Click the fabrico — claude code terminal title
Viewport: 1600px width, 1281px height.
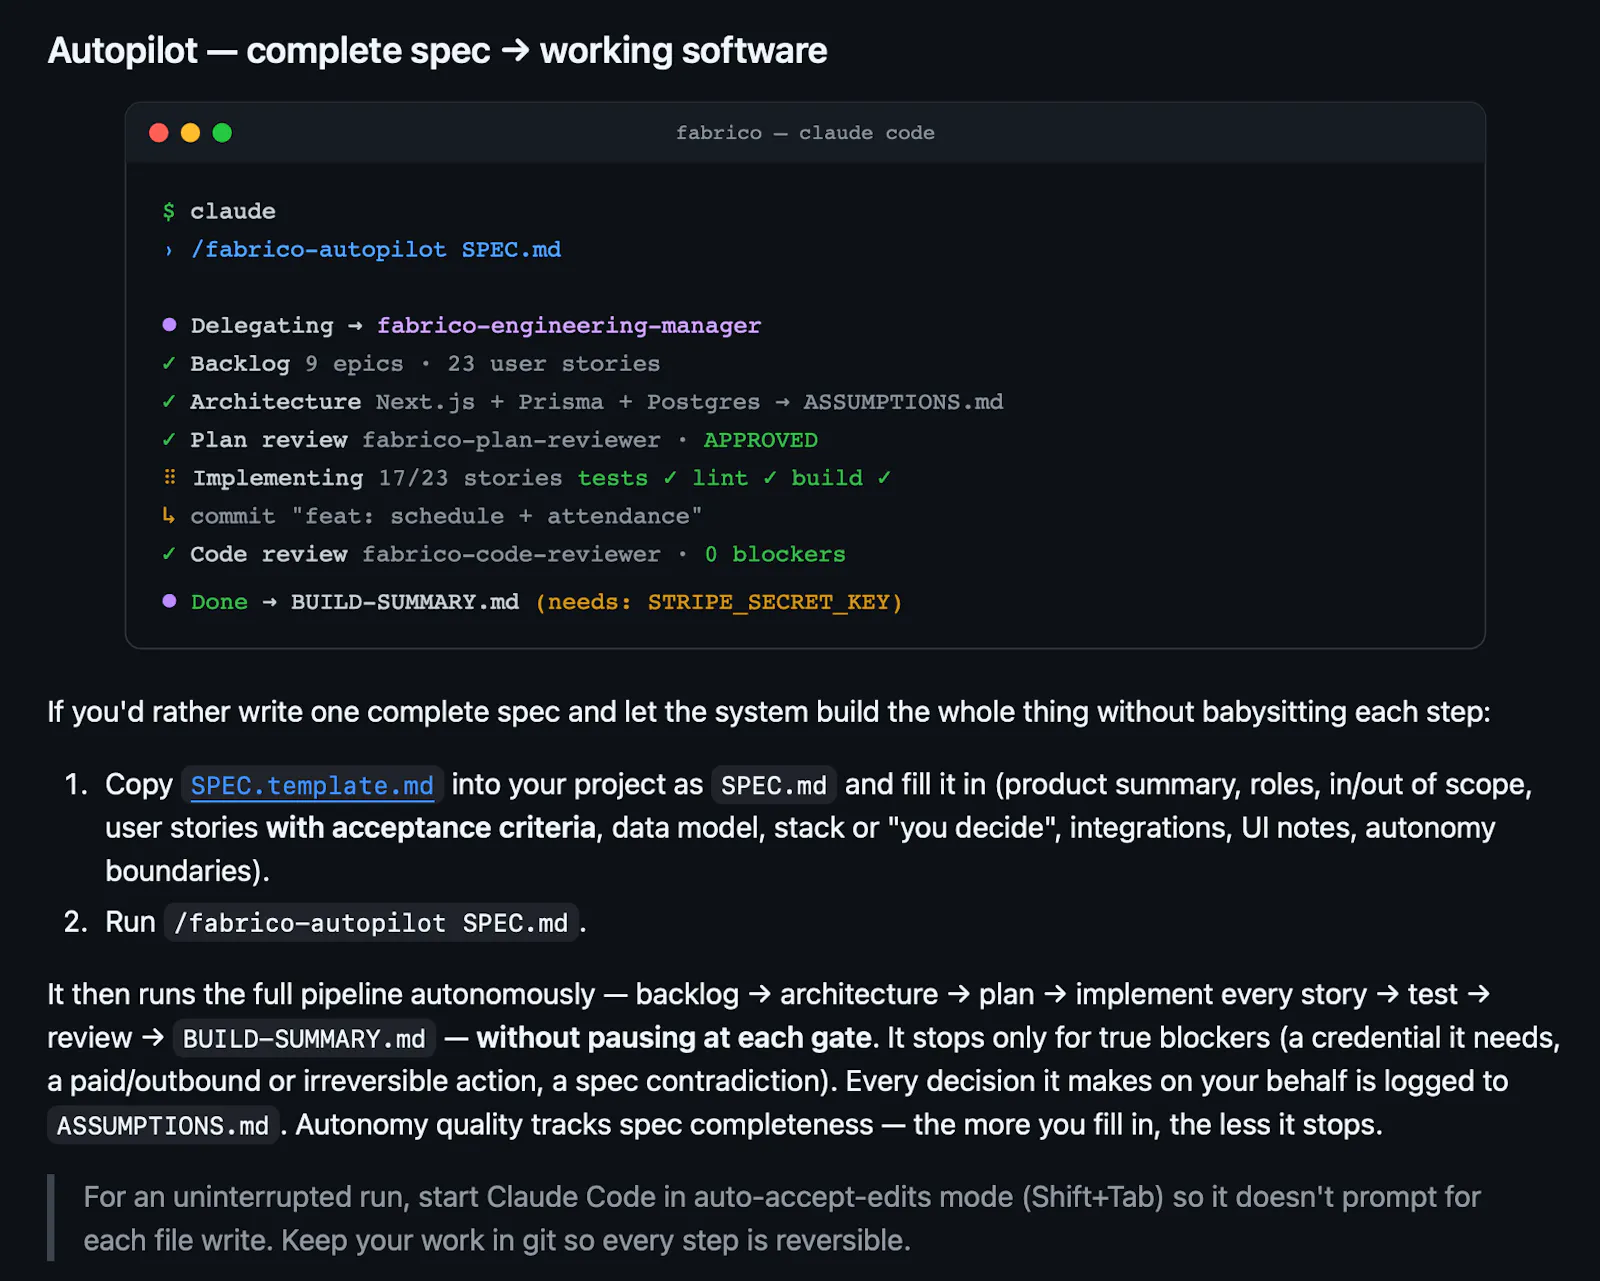805,133
